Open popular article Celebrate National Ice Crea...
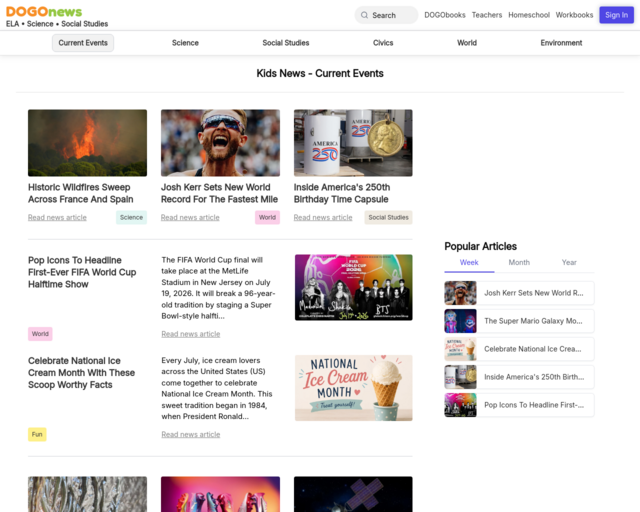Viewport: 640px width, 512px height. [533, 349]
